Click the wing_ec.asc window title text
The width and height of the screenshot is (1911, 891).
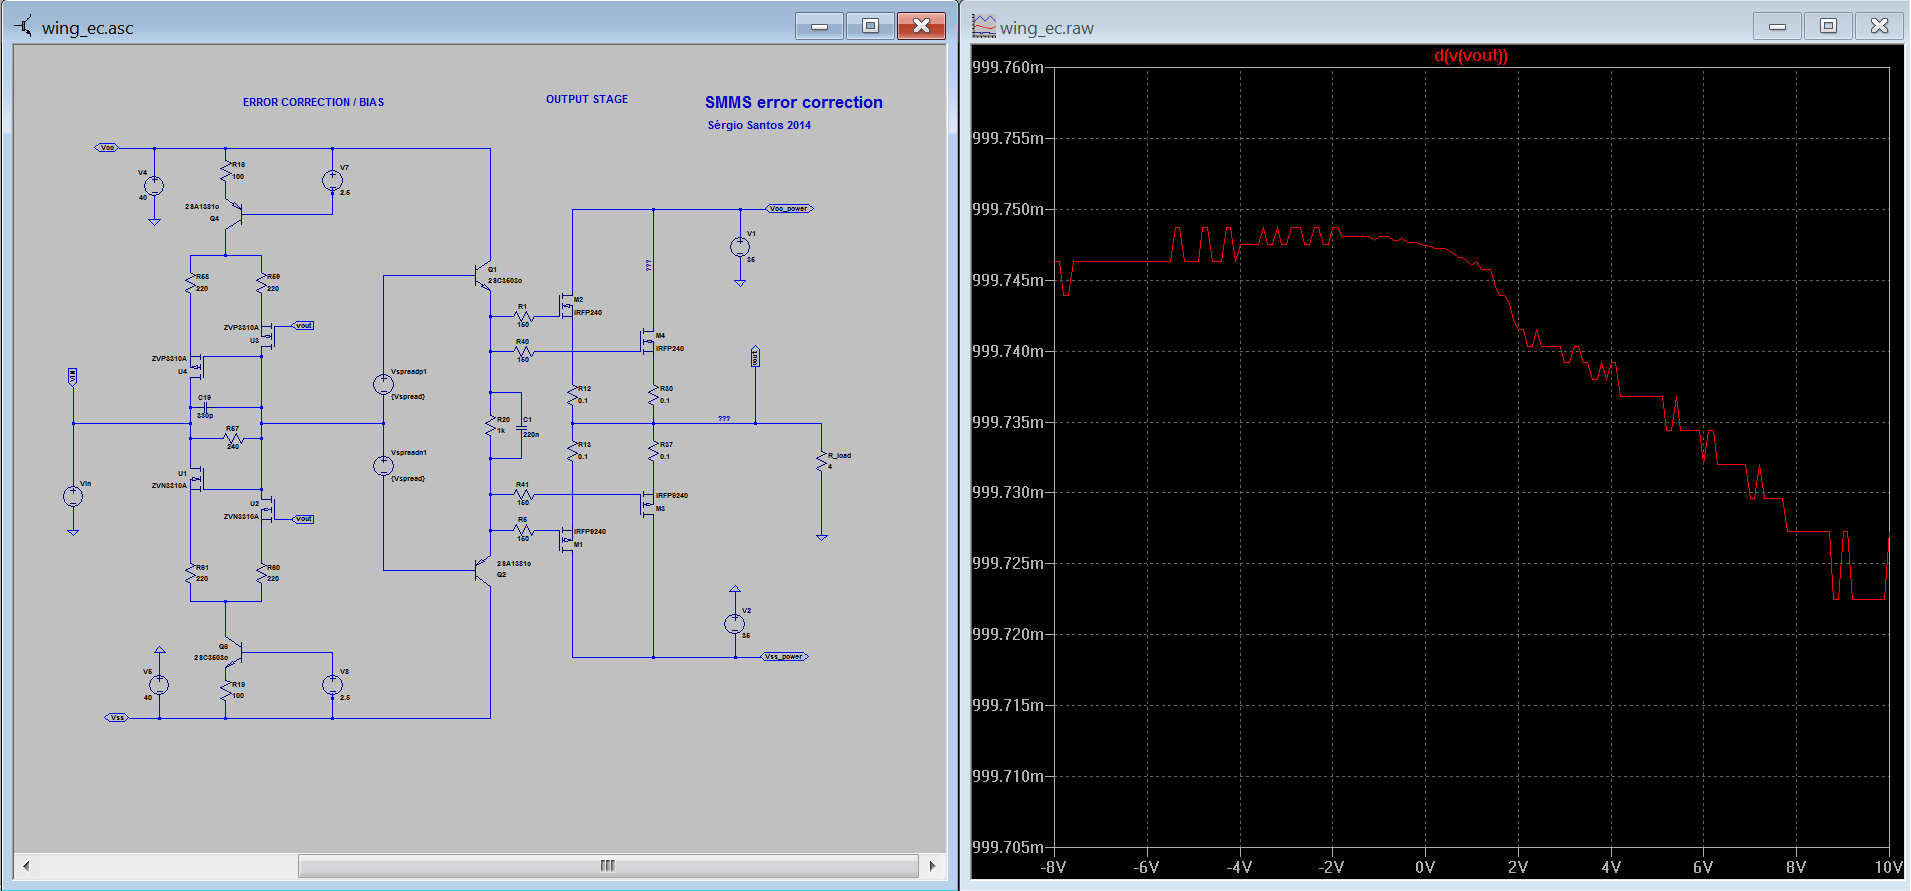88,28
